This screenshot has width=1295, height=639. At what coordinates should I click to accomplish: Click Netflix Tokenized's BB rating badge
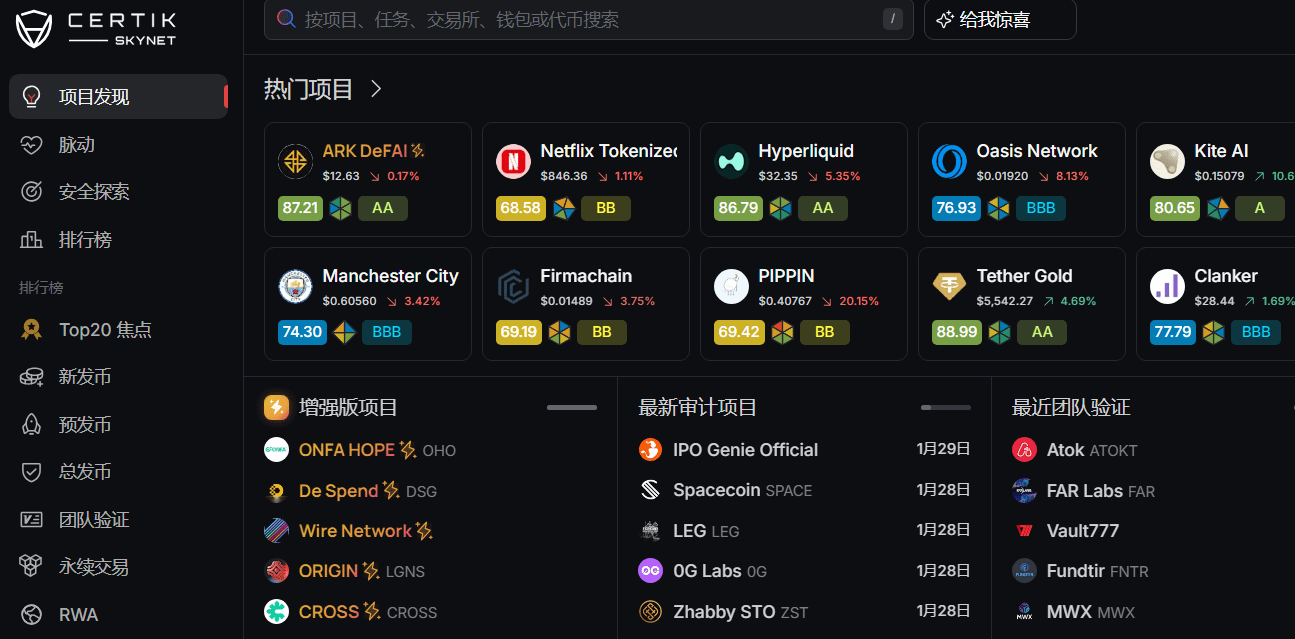(x=605, y=208)
